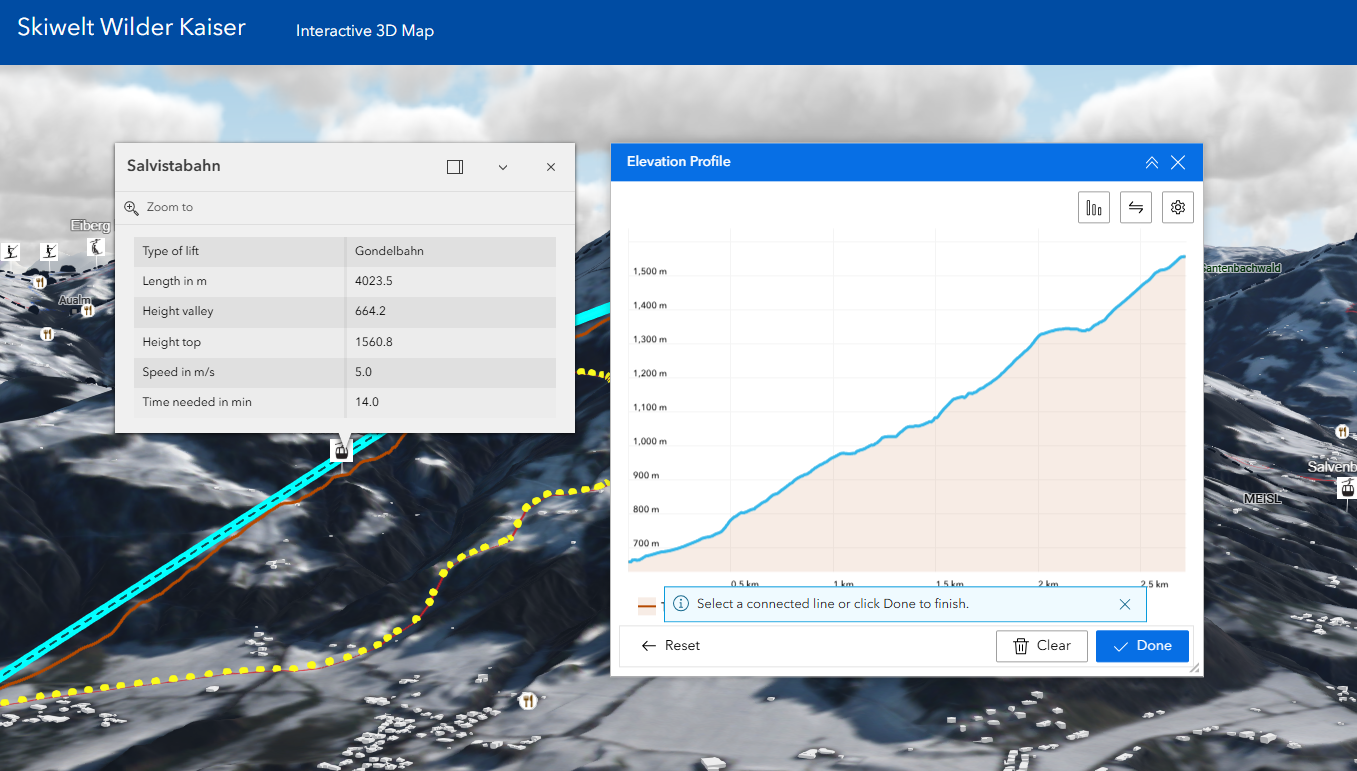Open Elevation Profile settings gear
The width and height of the screenshot is (1357, 771).
1178,208
